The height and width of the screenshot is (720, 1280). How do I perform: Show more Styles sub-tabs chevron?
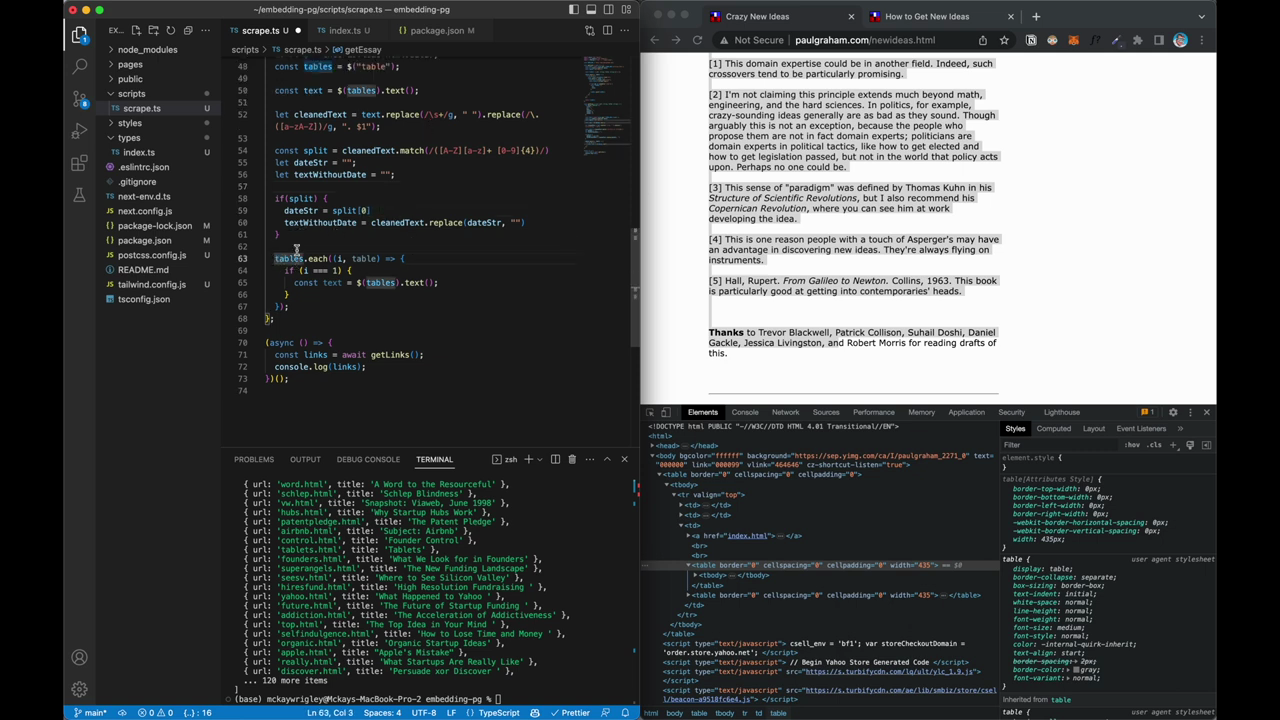pyautogui.click(x=1180, y=428)
